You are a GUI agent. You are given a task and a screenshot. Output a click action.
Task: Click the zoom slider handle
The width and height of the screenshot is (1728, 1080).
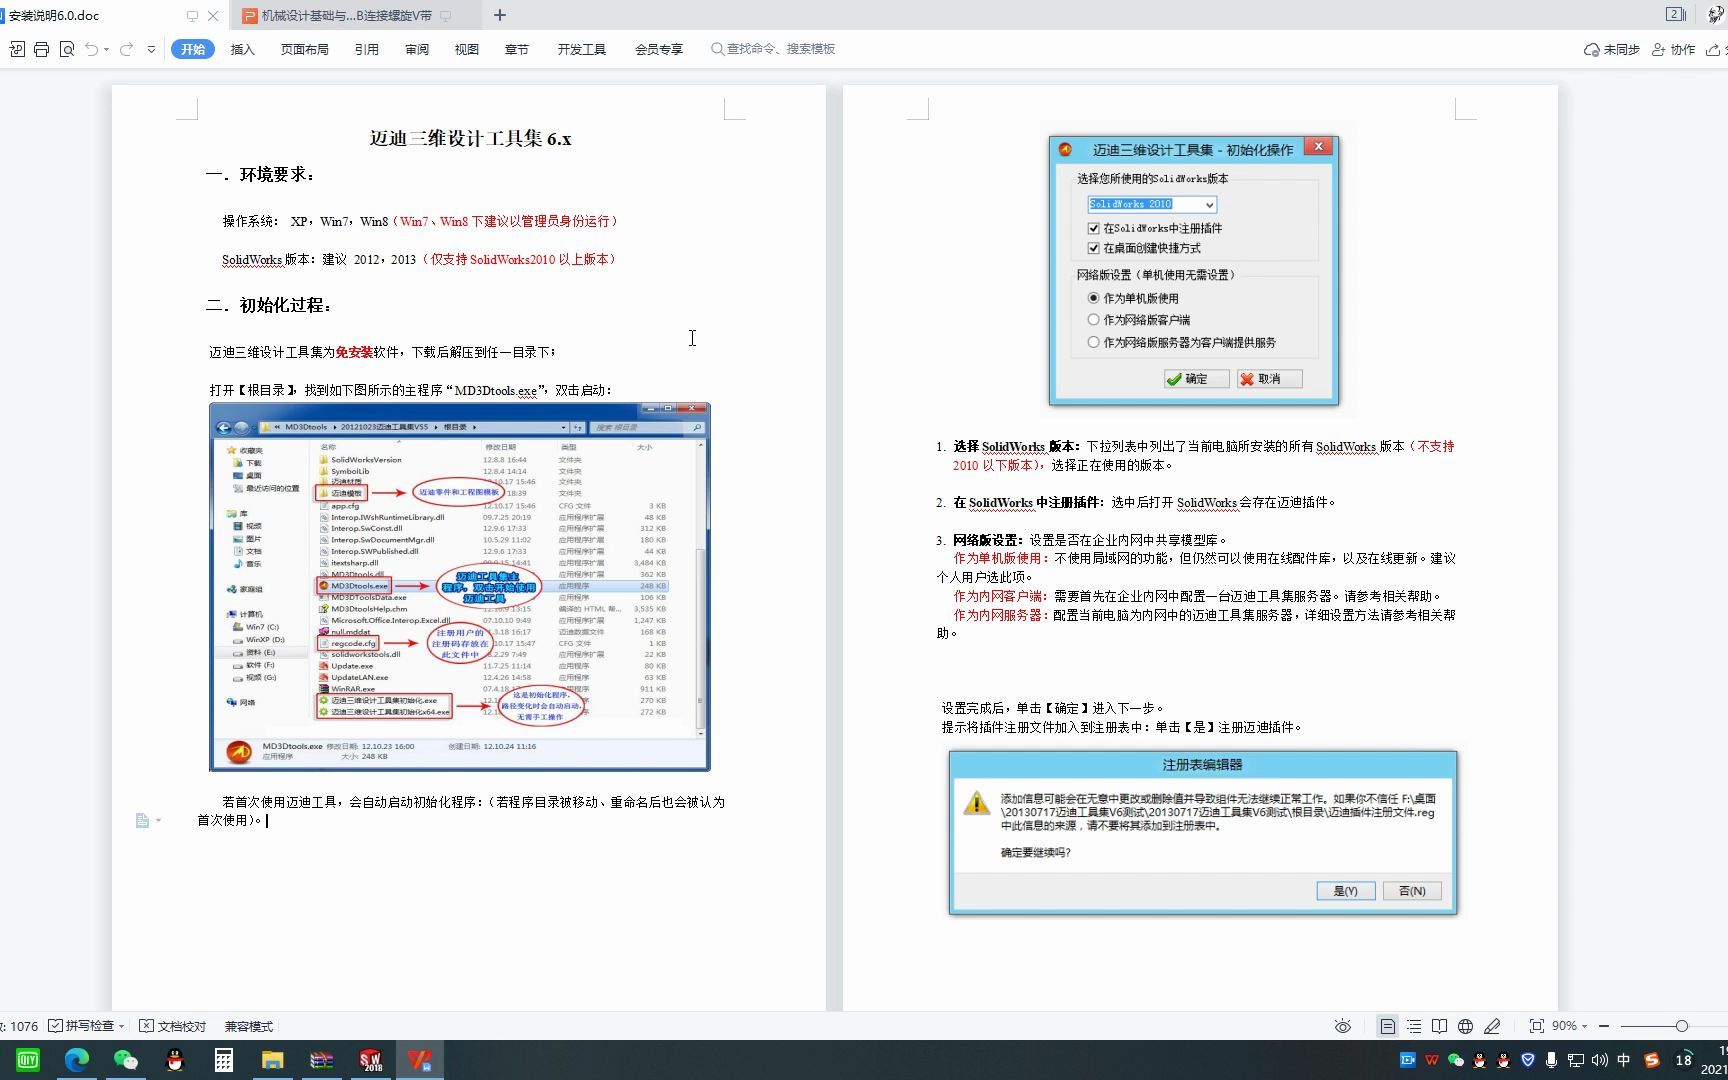click(1682, 1026)
